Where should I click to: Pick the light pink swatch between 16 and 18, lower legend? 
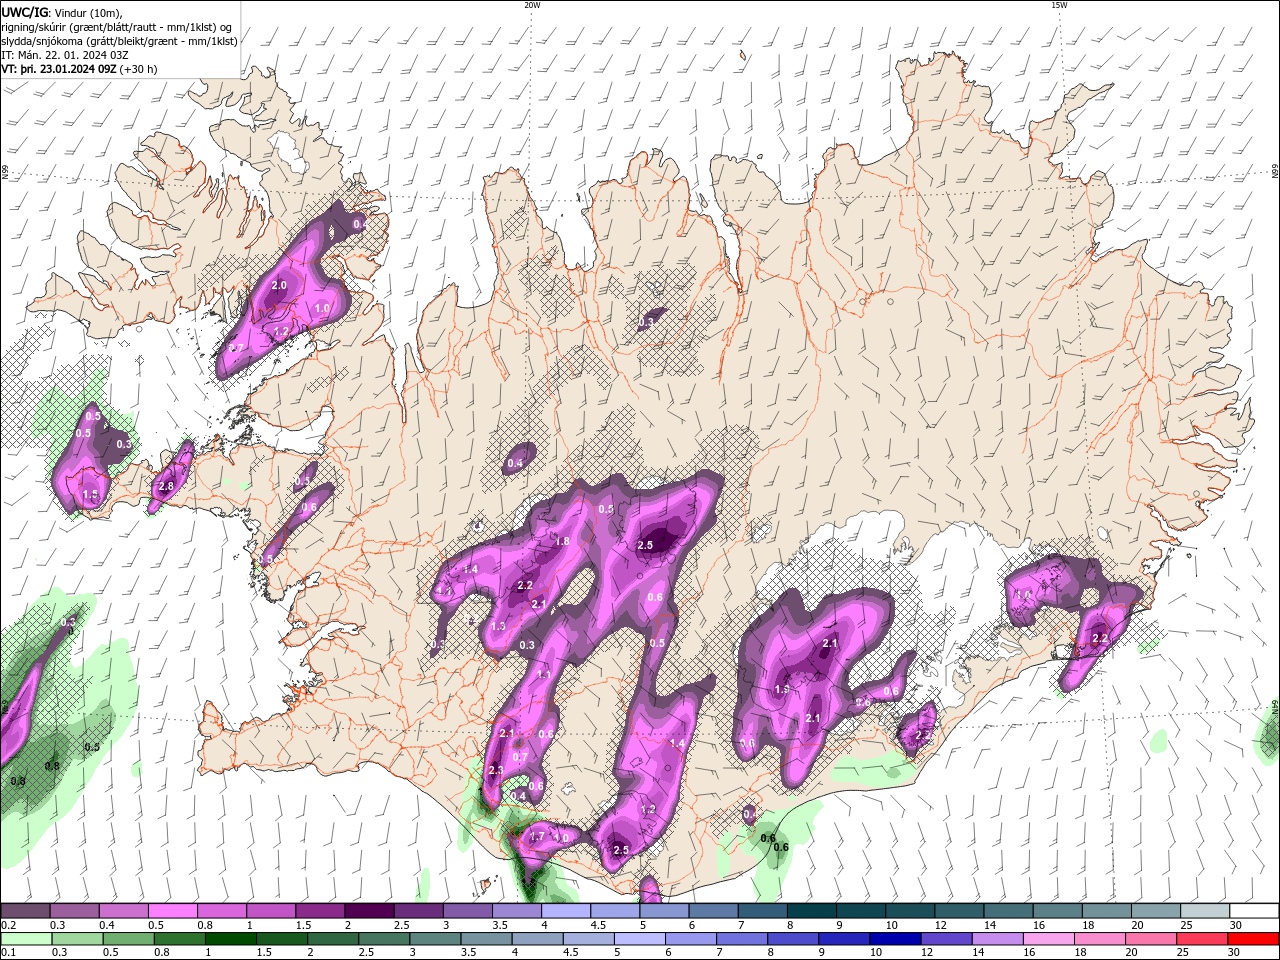(x=1050, y=939)
